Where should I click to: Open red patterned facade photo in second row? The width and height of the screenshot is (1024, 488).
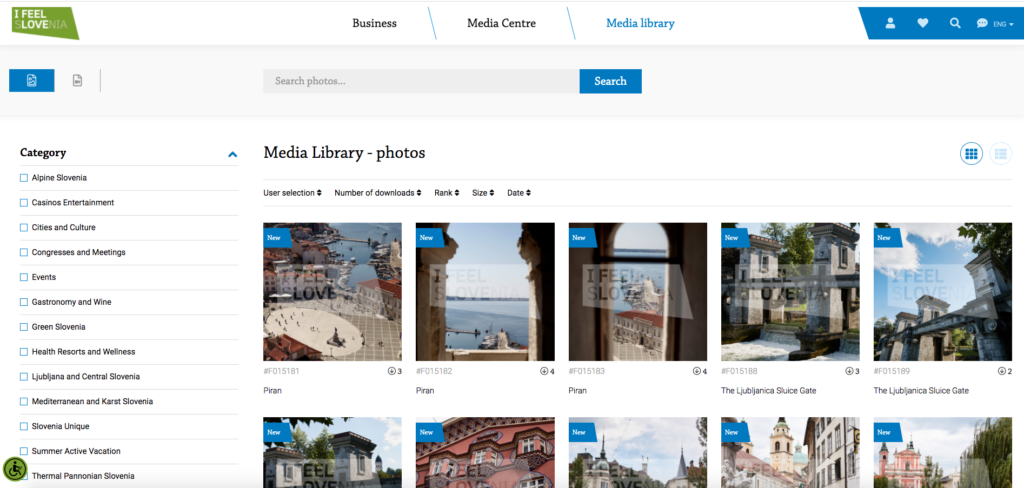(x=485, y=453)
